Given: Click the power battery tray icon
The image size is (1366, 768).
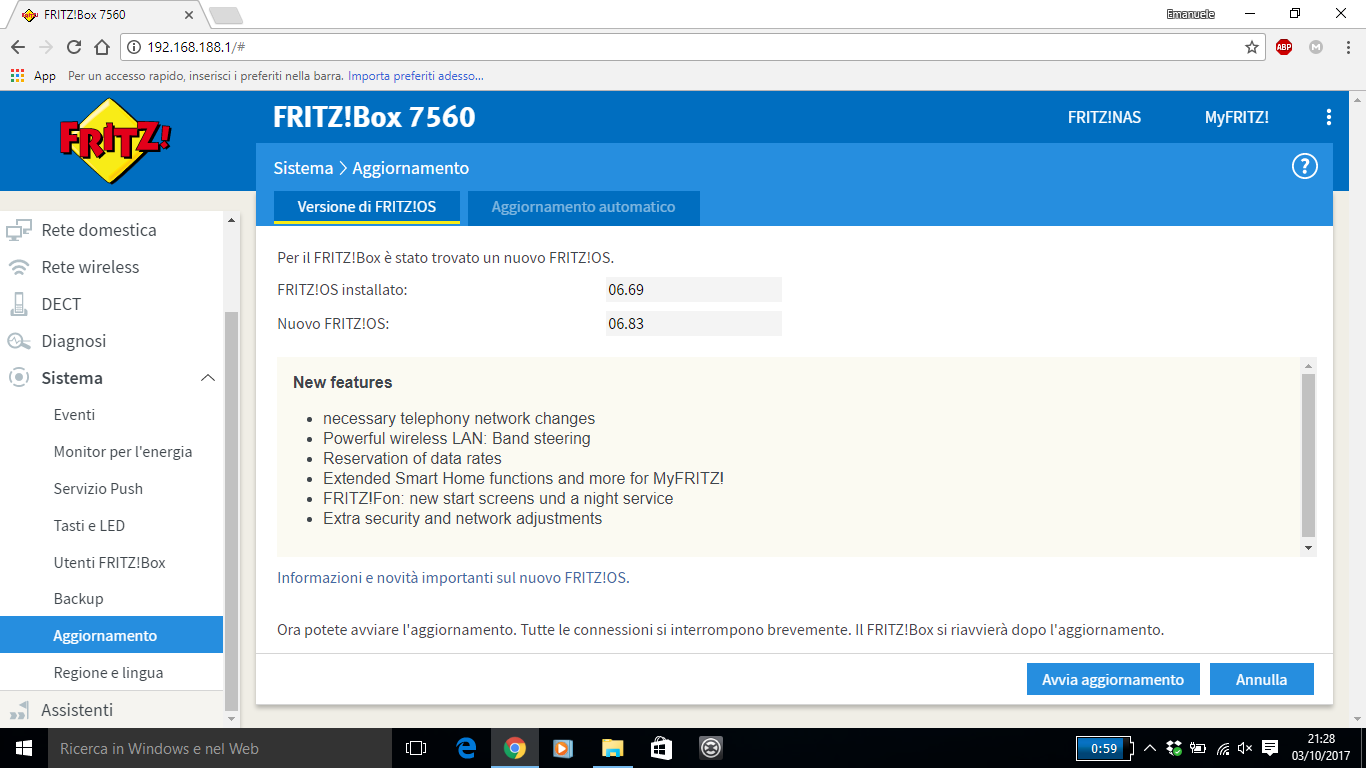Looking at the screenshot, I should coord(1199,748).
